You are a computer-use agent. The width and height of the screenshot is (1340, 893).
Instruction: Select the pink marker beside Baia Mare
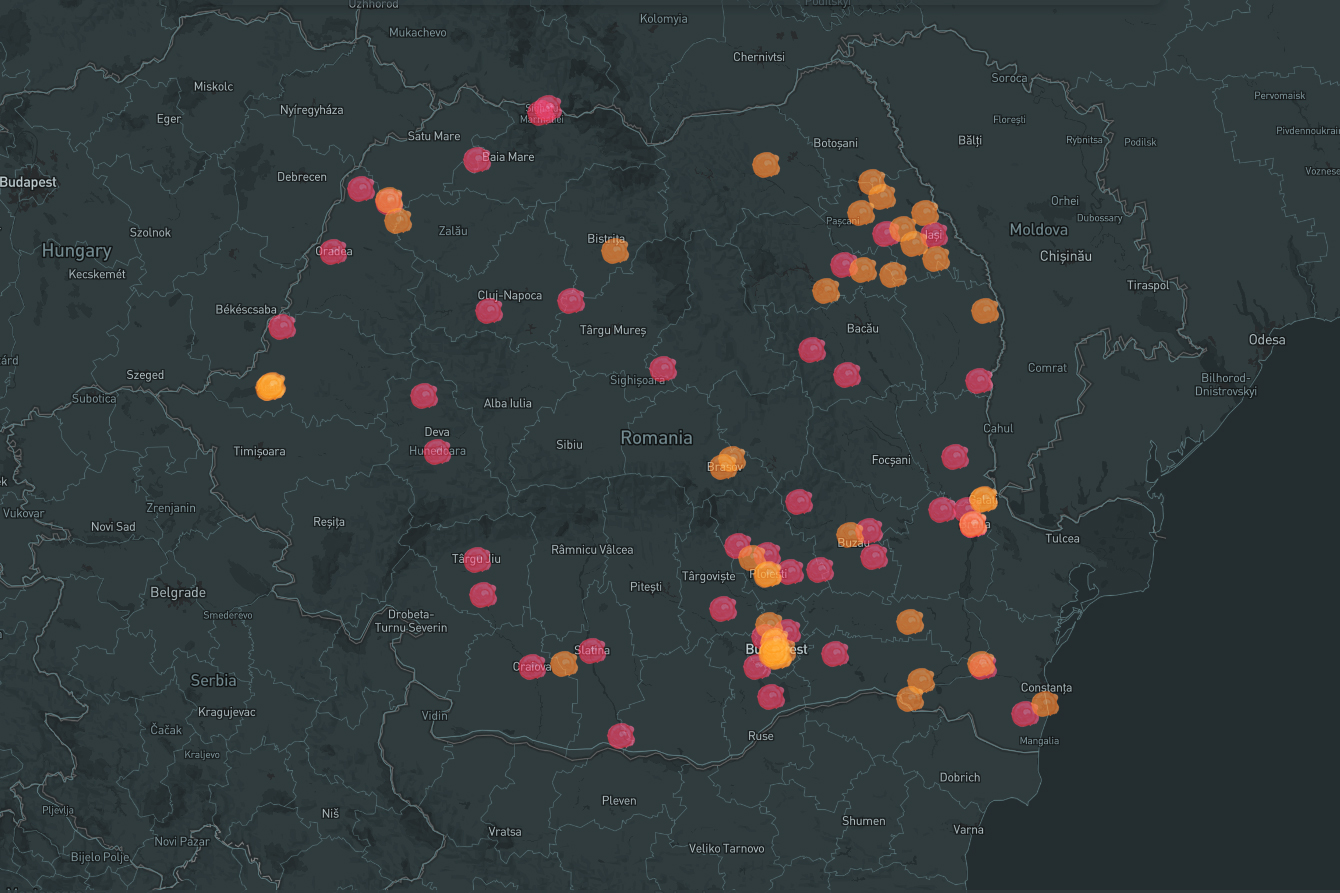tap(477, 160)
